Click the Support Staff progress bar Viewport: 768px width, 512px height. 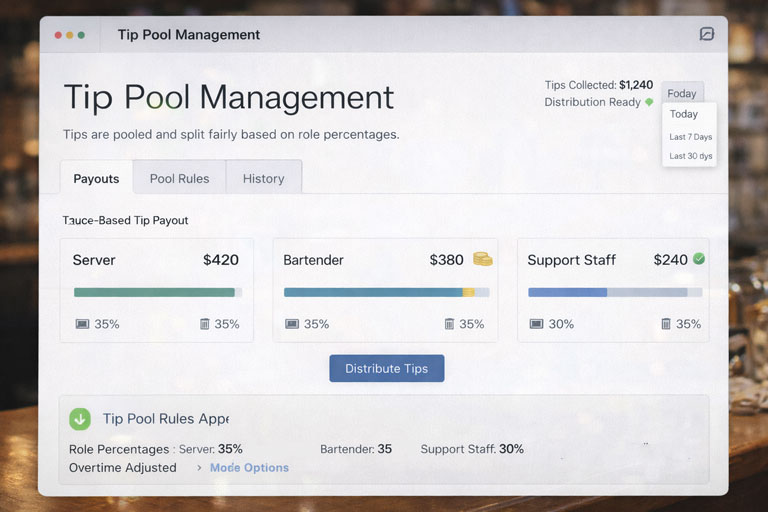[x=615, y=293]
